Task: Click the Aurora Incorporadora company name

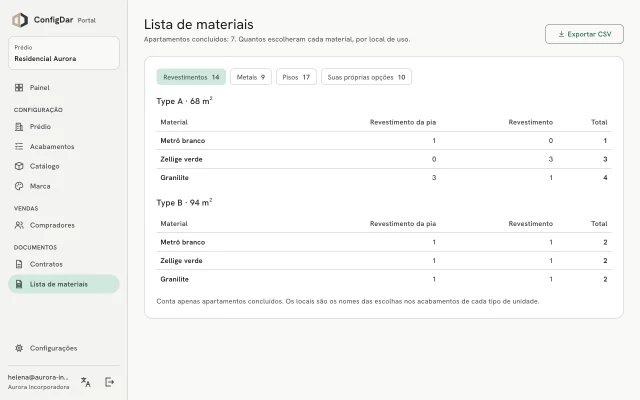Action: 38,387
